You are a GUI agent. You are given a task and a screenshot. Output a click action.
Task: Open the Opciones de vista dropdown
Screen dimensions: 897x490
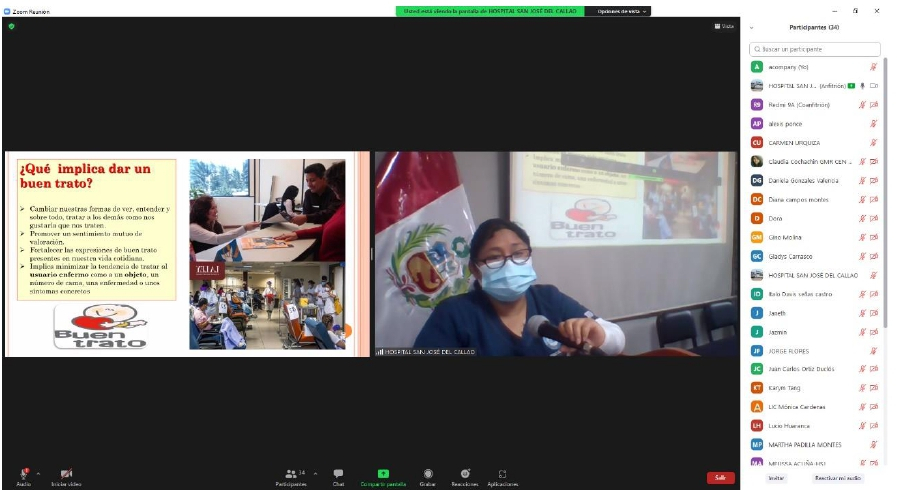tap(621, 11)
